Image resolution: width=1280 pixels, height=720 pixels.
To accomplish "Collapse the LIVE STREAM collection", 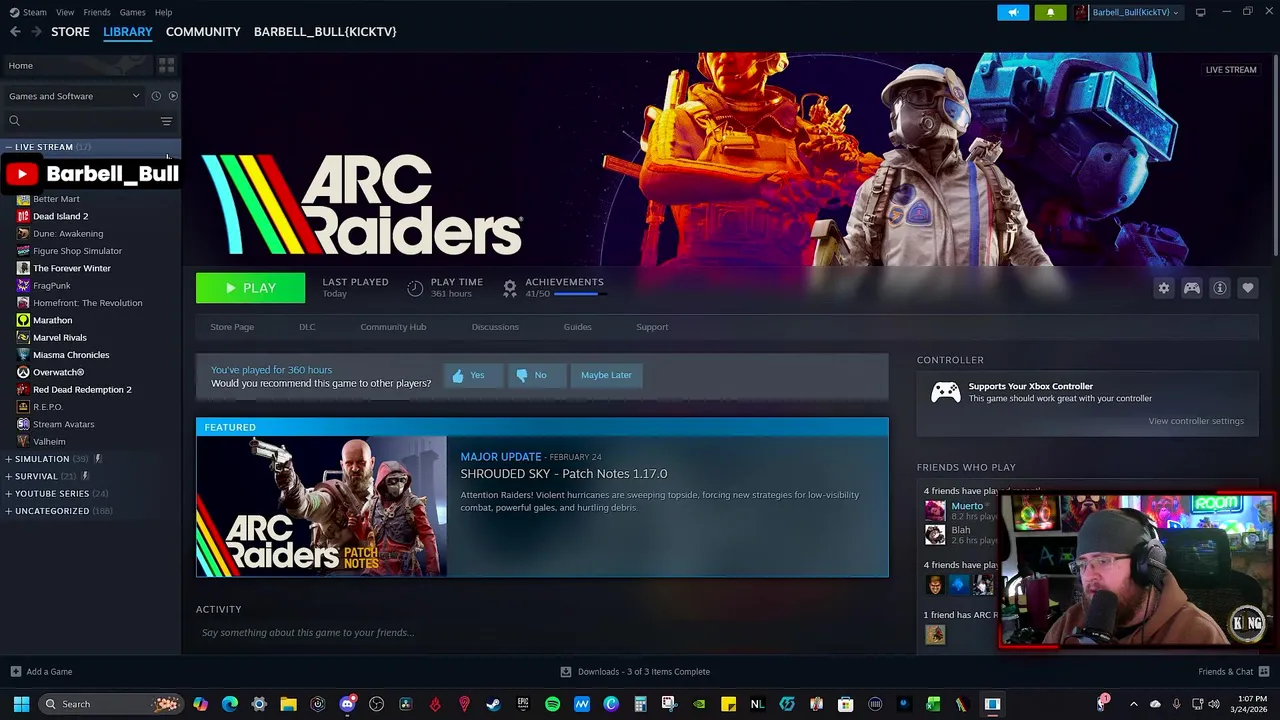I will click(9, 147).
